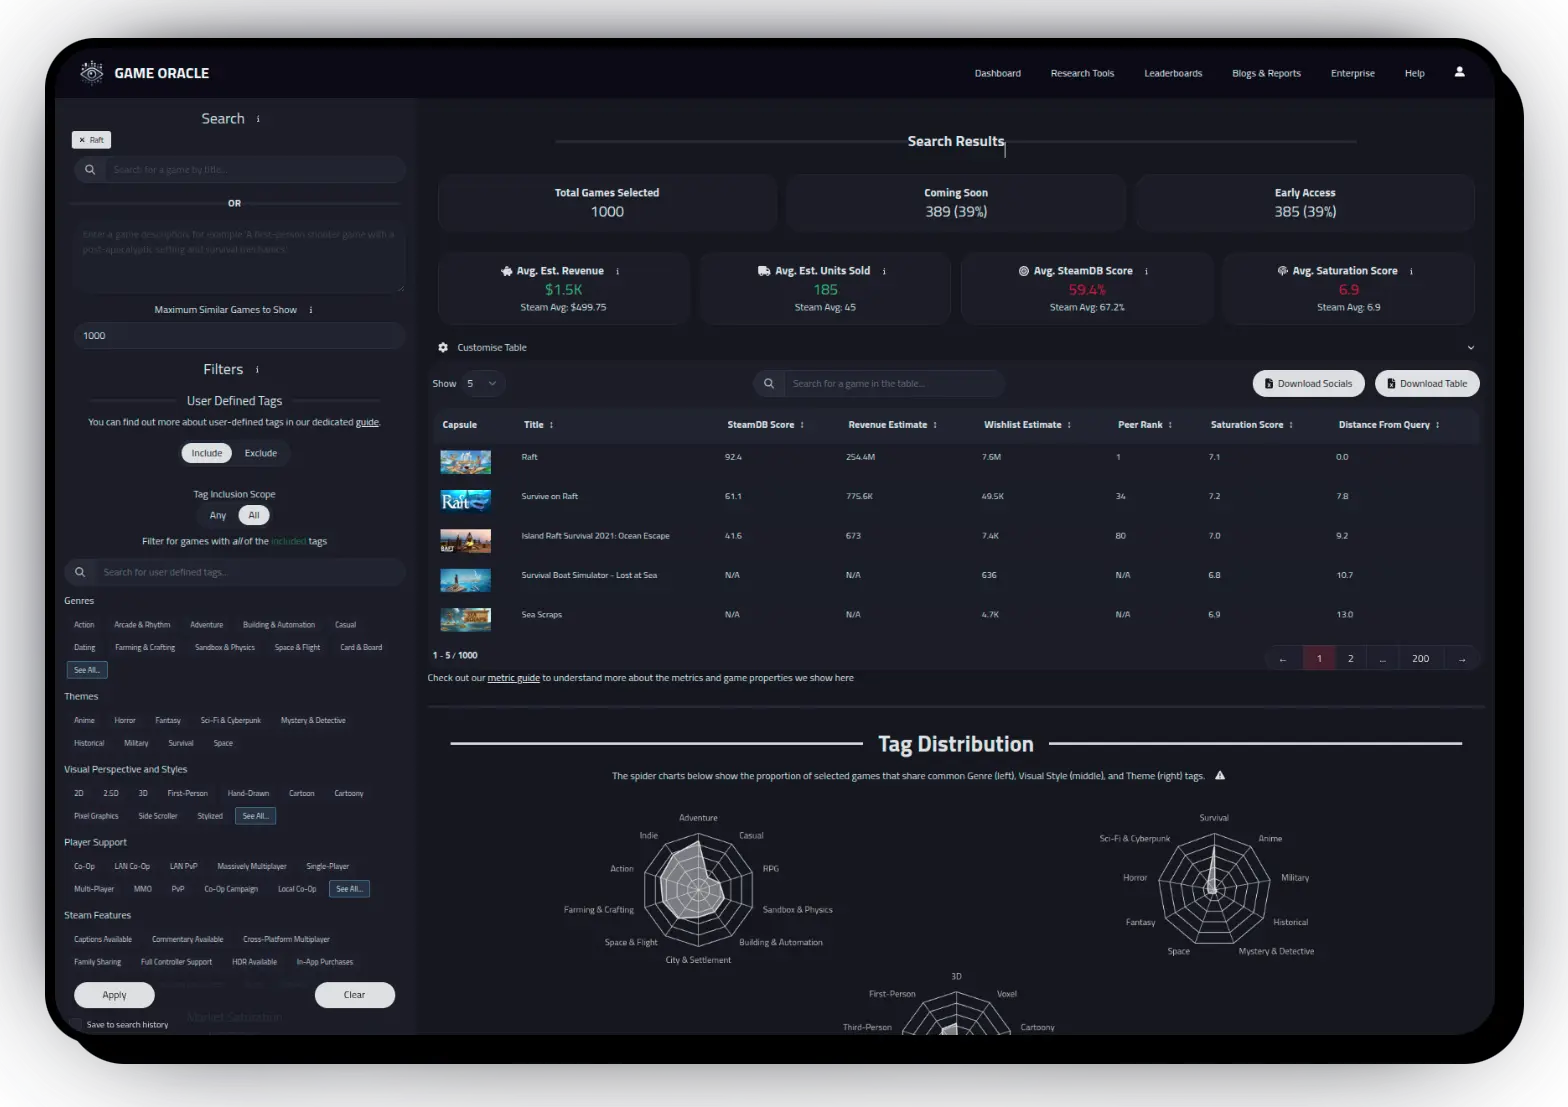Viewport: 1568px width, 1107px height.
Task: Open the Survive on Raft capsule thumbnail
Action: [x=466, y=501]
